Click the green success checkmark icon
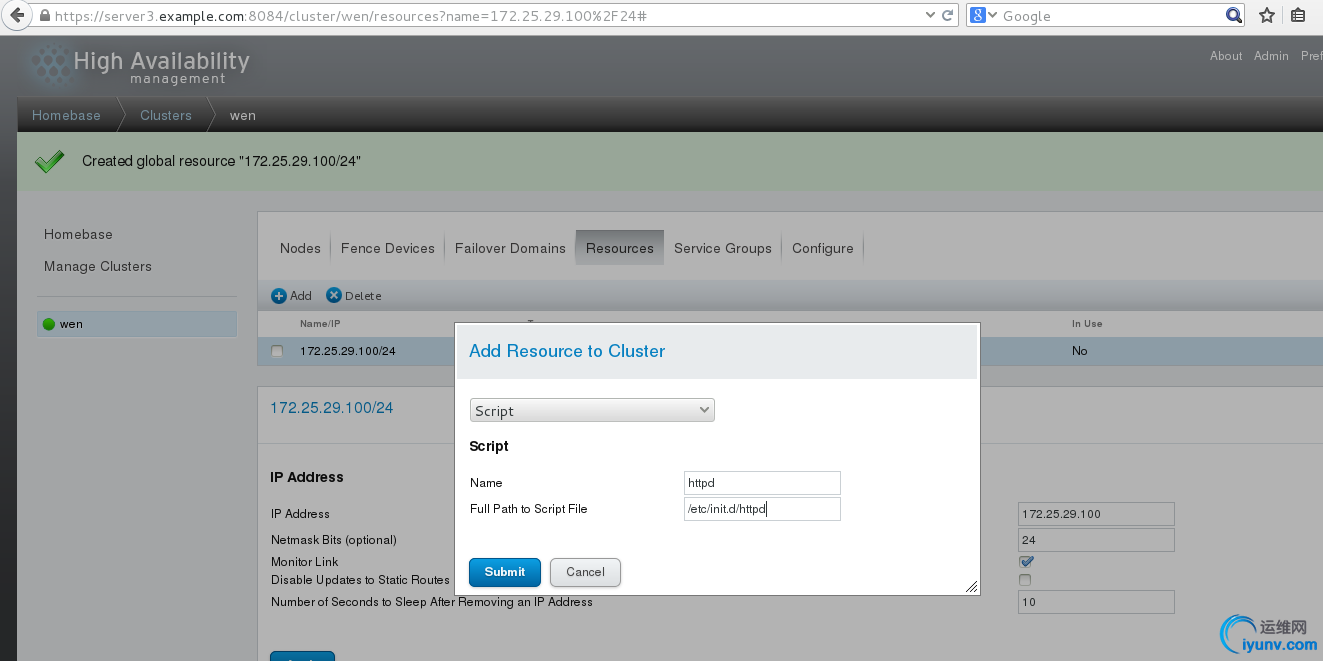The width and height of the screenshot is (1323, 661). pyautogui.click(x=49, y=161)
